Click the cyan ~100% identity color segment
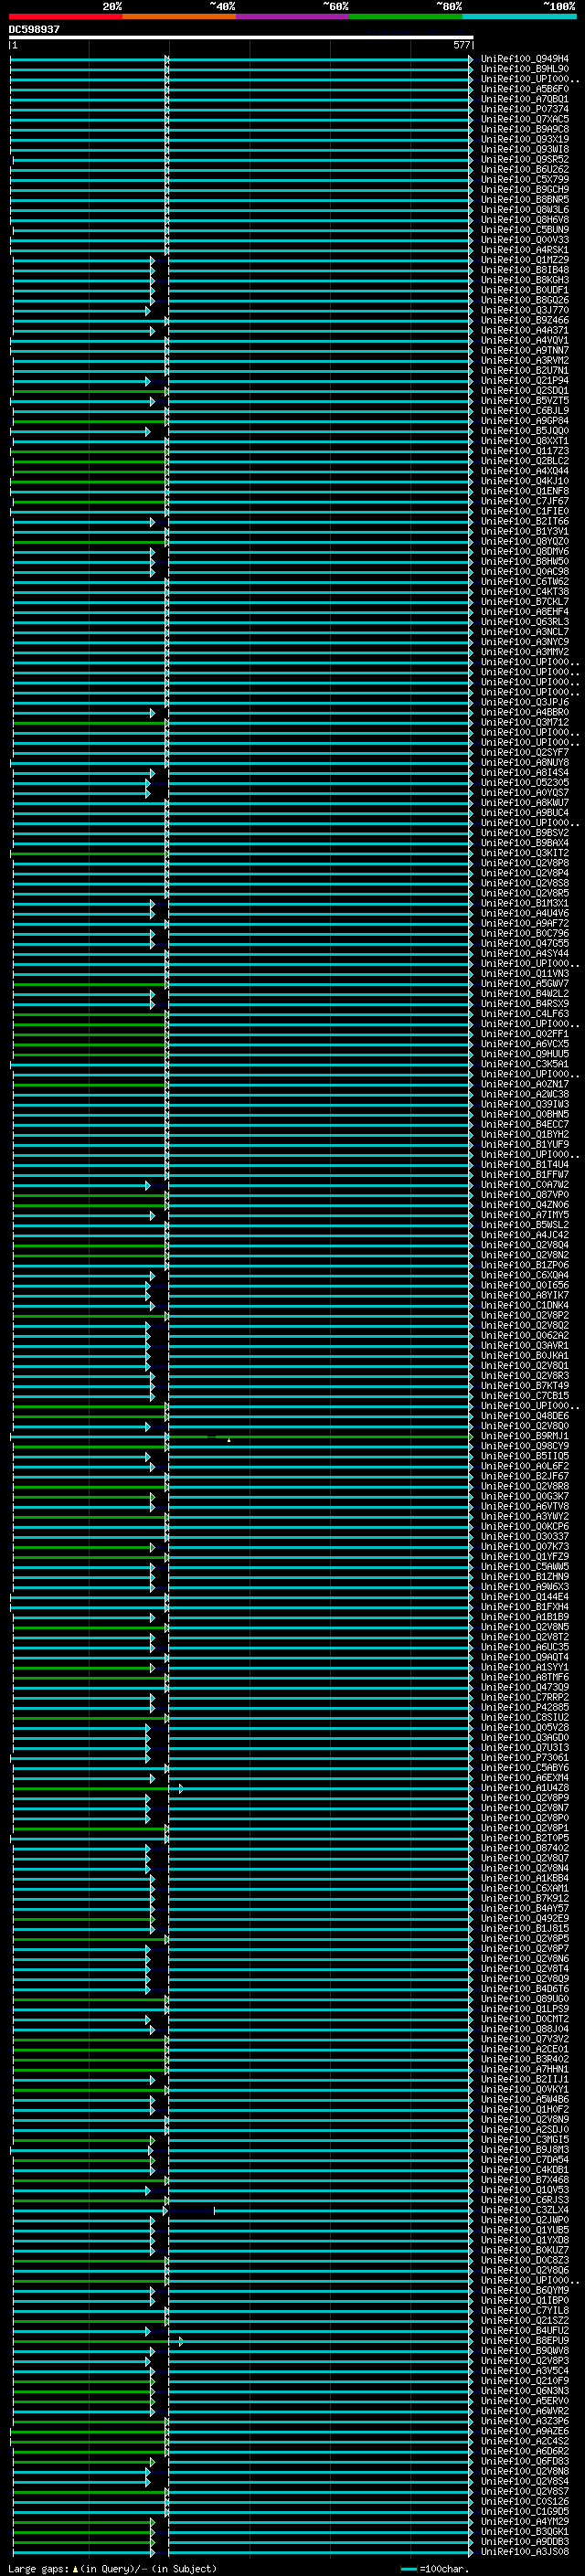The image size is (585, 2576). (x=519, y=16)
